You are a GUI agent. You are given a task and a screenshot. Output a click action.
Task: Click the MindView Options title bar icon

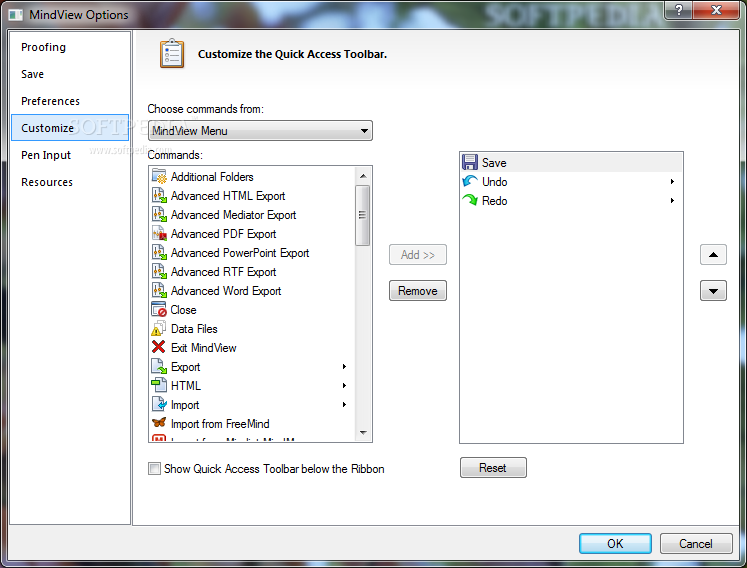[x=15, y=15]
